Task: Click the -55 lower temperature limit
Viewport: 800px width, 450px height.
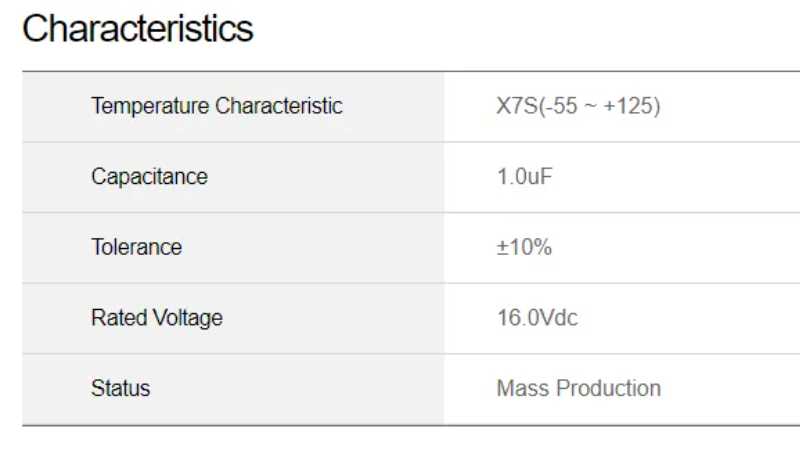Action: point(562,106)
